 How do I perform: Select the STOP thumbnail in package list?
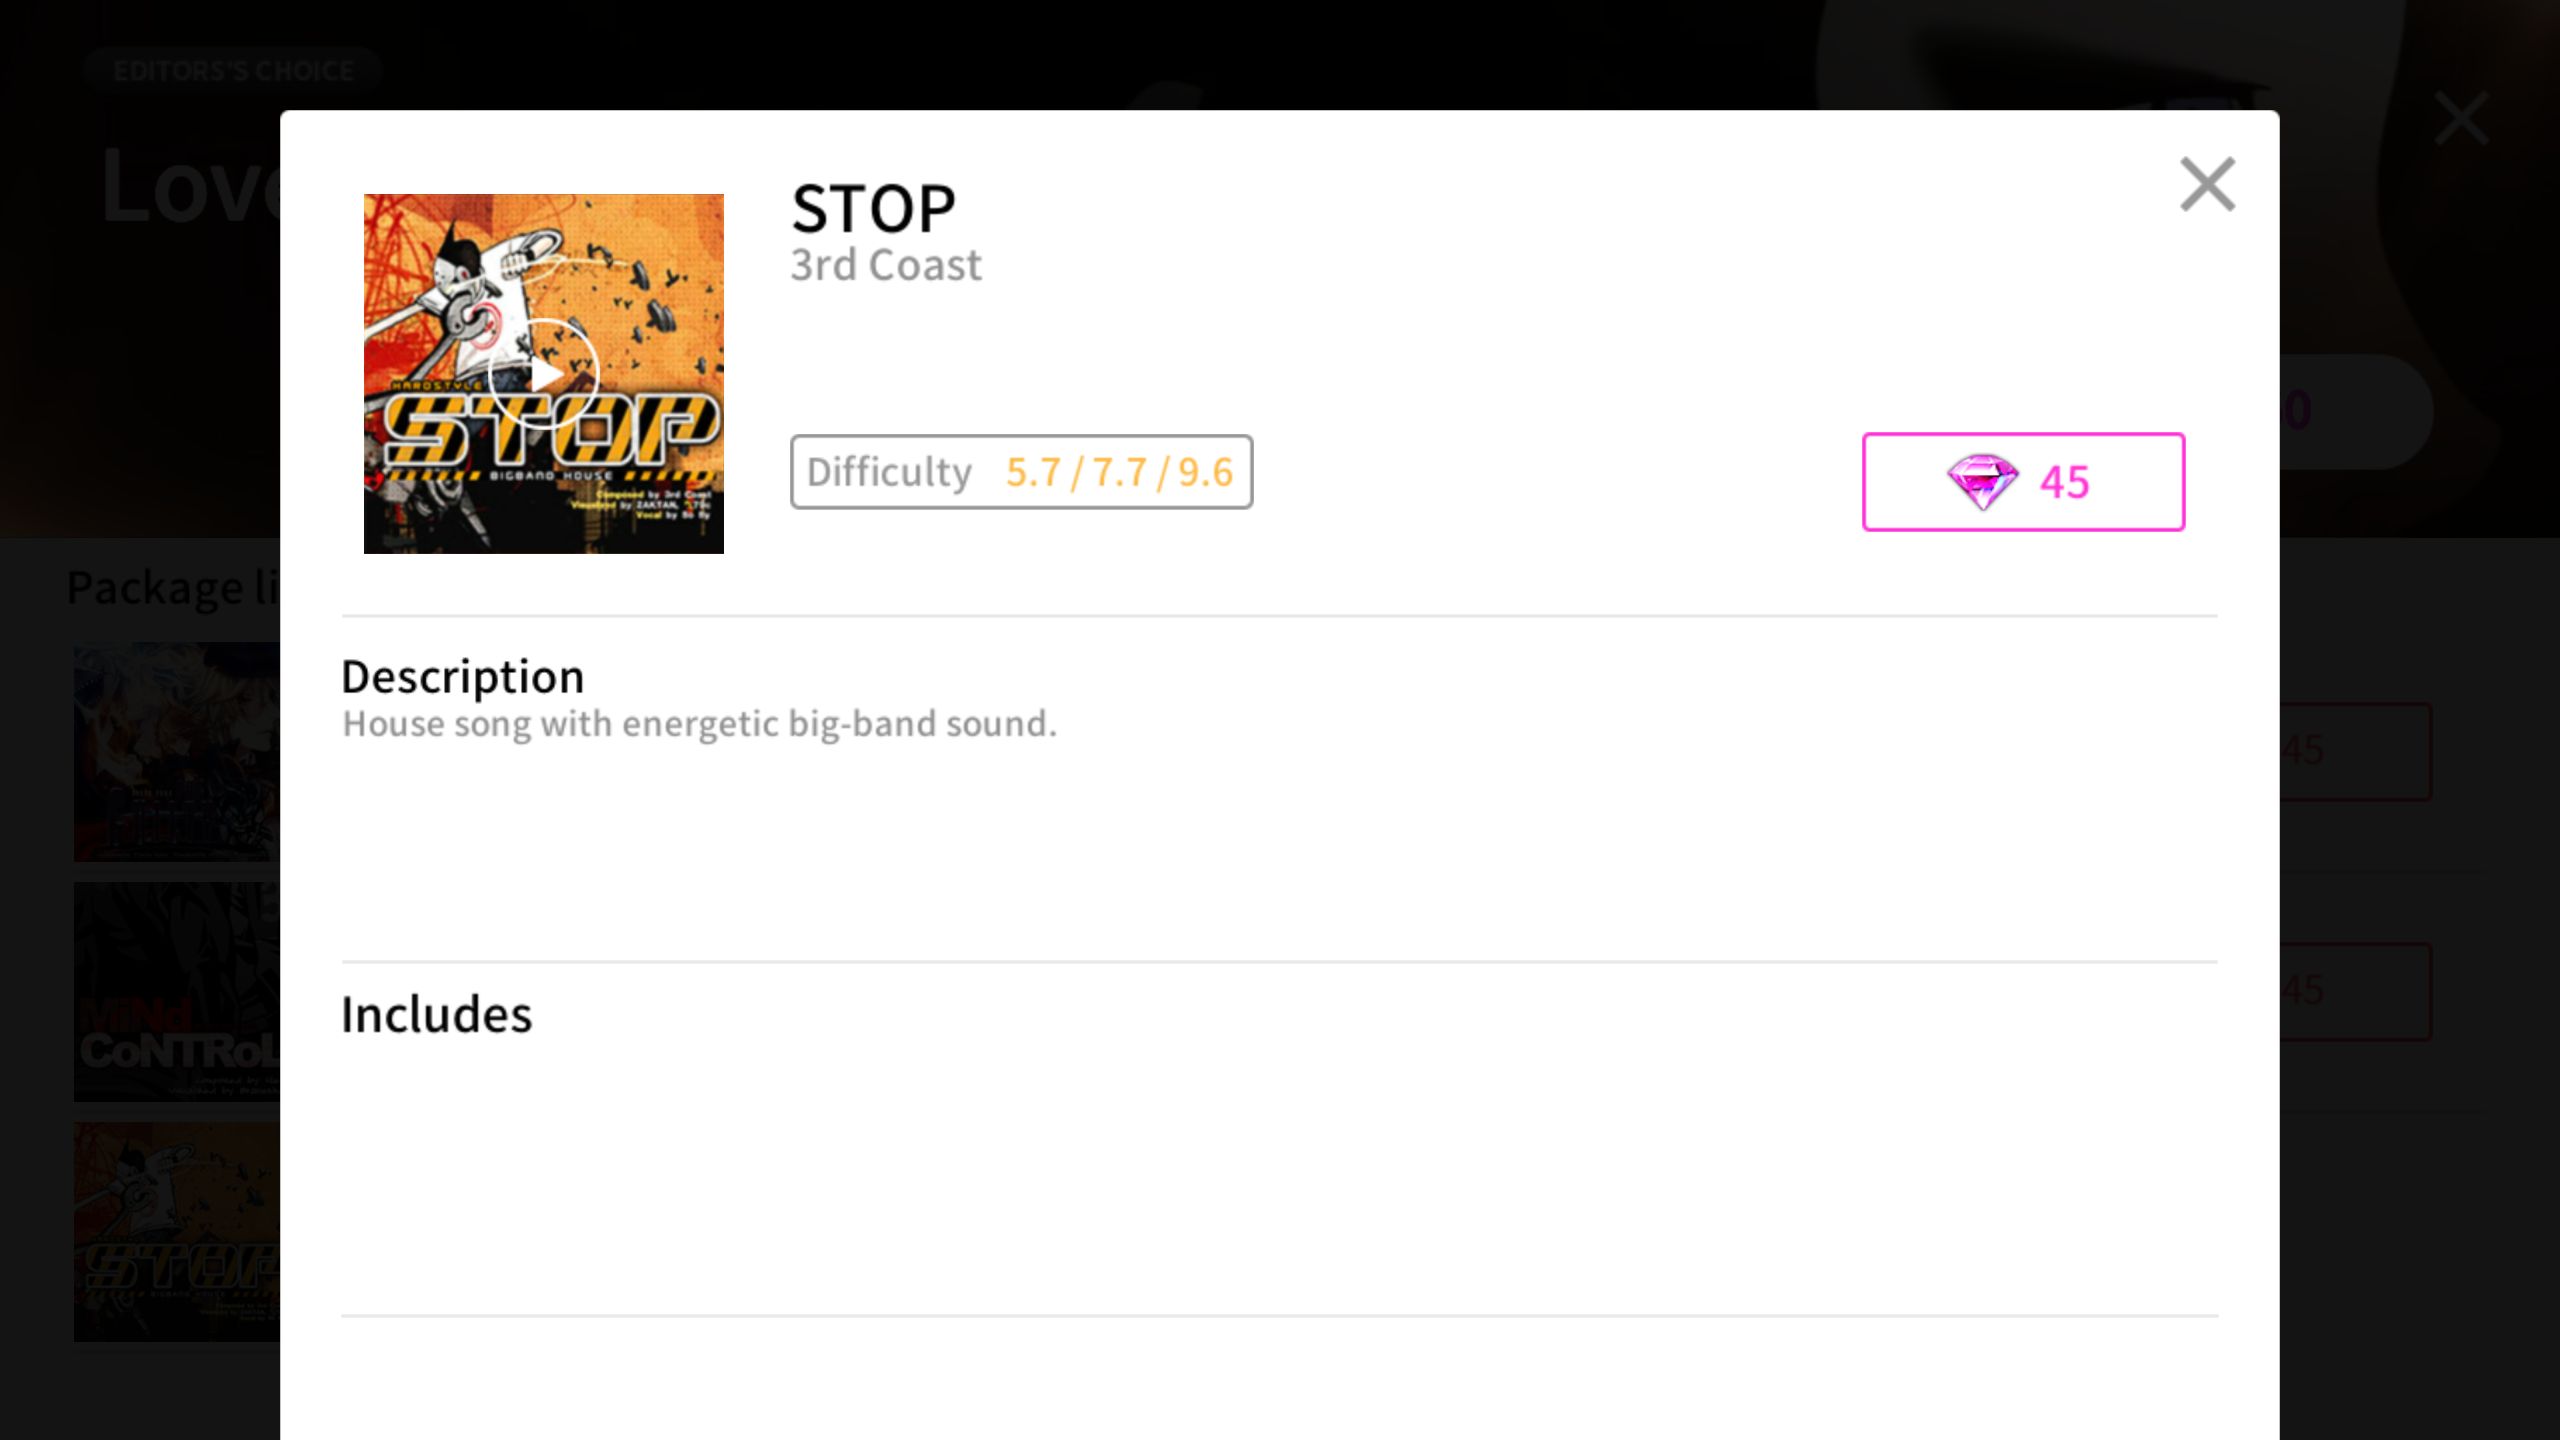tap(177, 1232)
